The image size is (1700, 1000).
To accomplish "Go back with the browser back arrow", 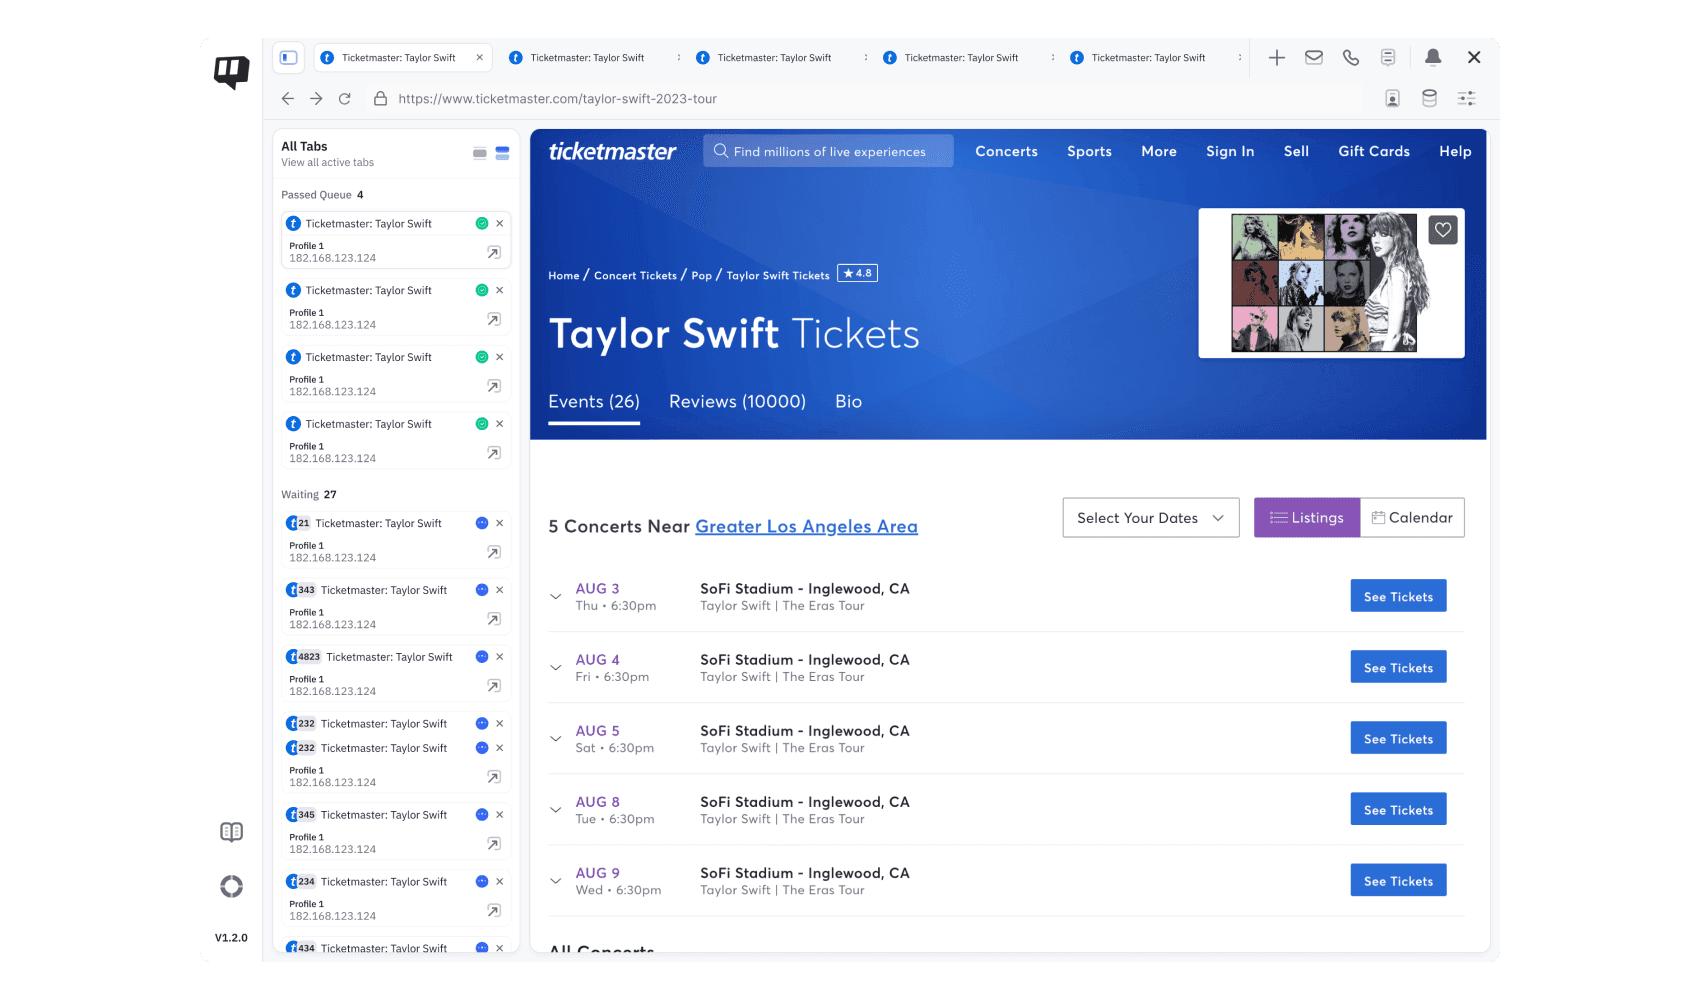I will point(288,99).
